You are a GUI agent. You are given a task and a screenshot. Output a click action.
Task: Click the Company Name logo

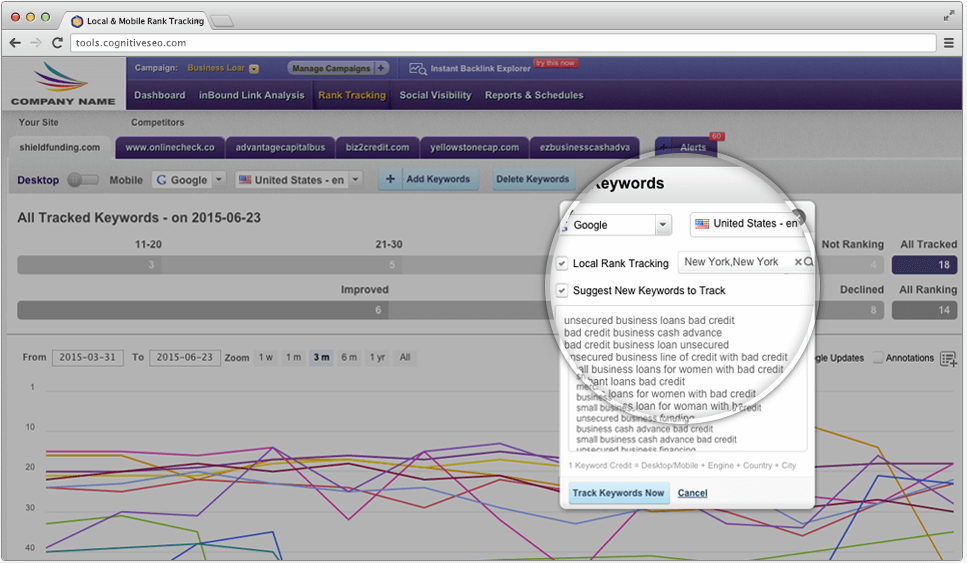62,84
